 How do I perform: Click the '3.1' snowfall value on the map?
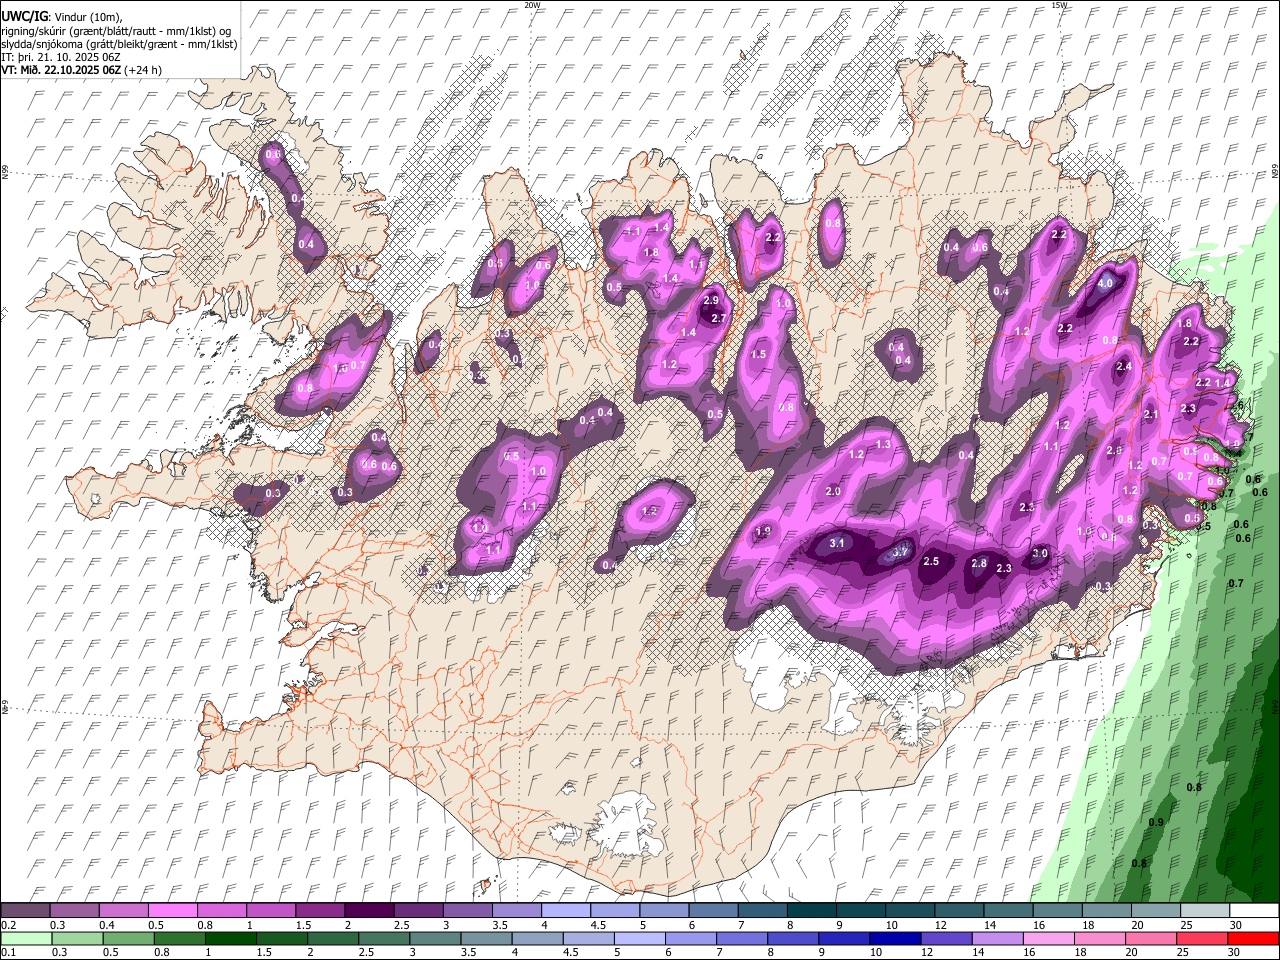coord(838,543)
